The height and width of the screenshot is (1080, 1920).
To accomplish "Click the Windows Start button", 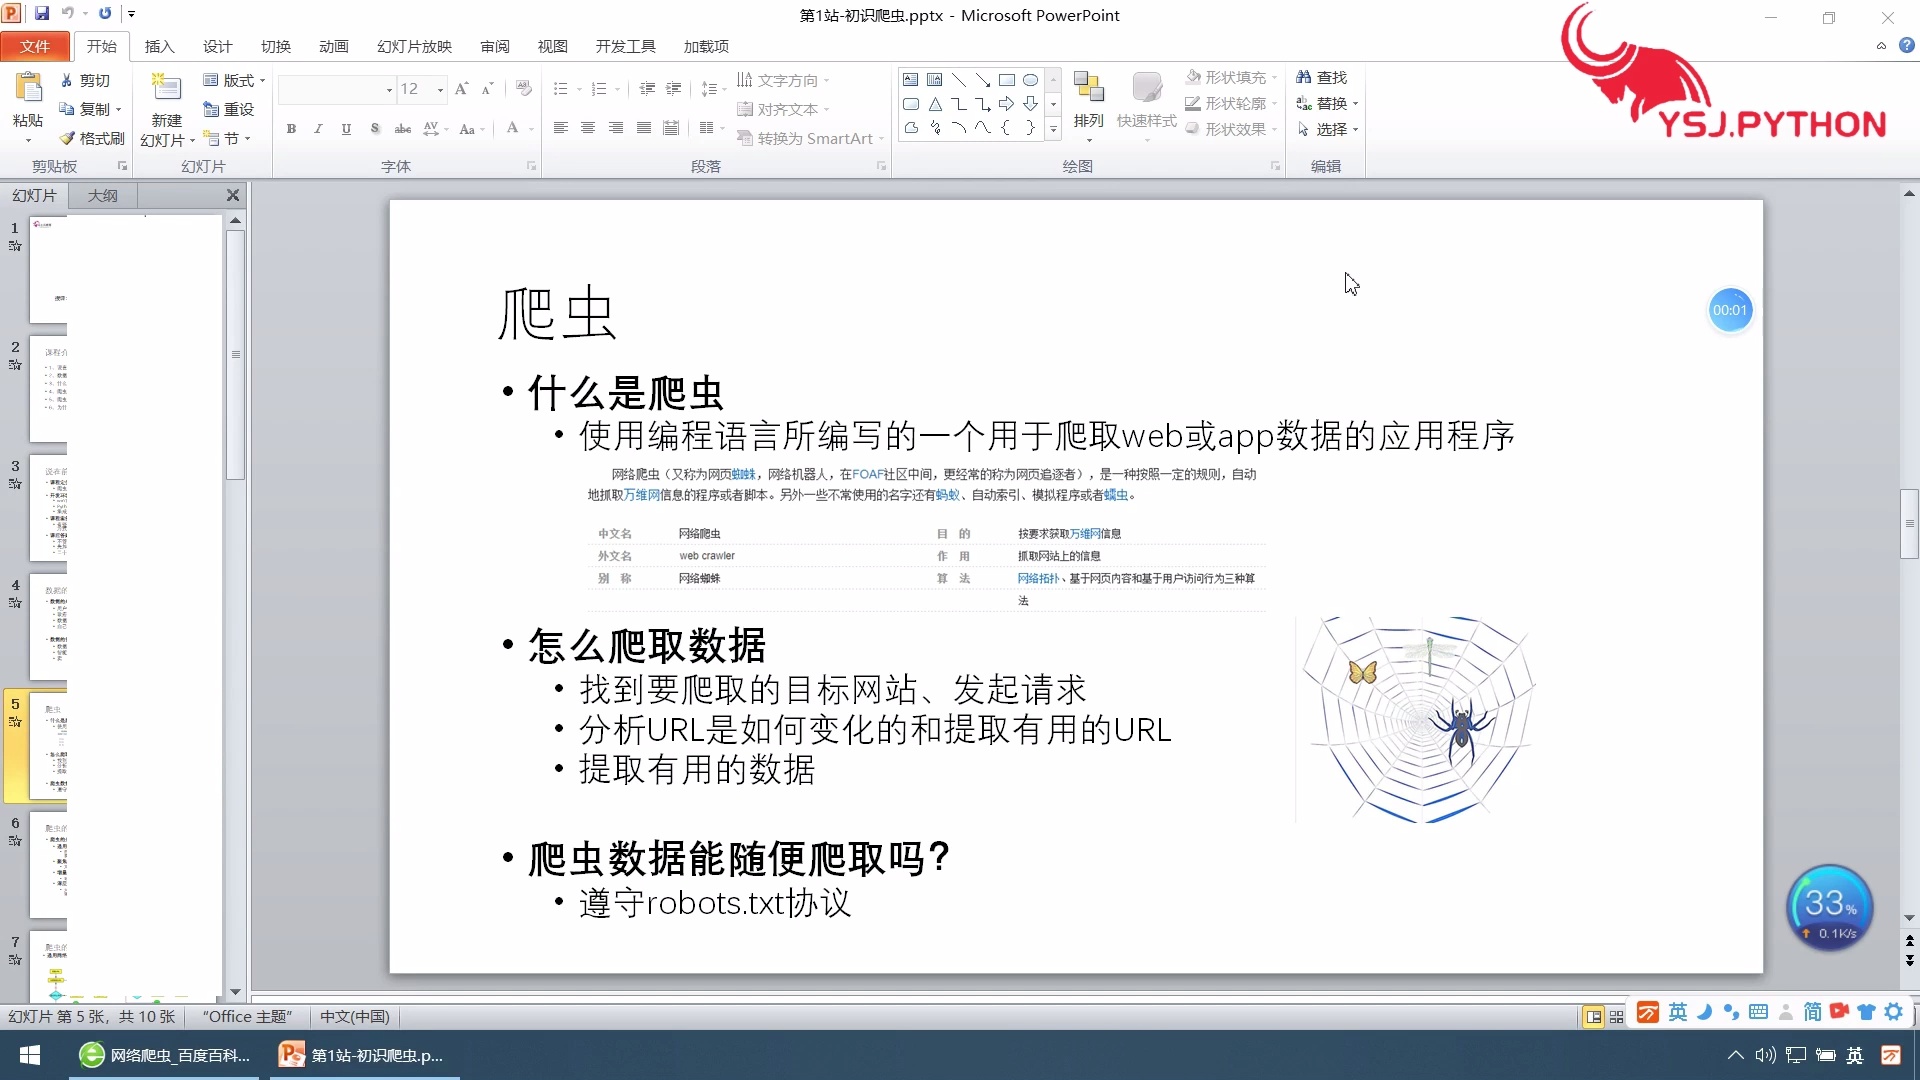I will tap(30, 1055).
